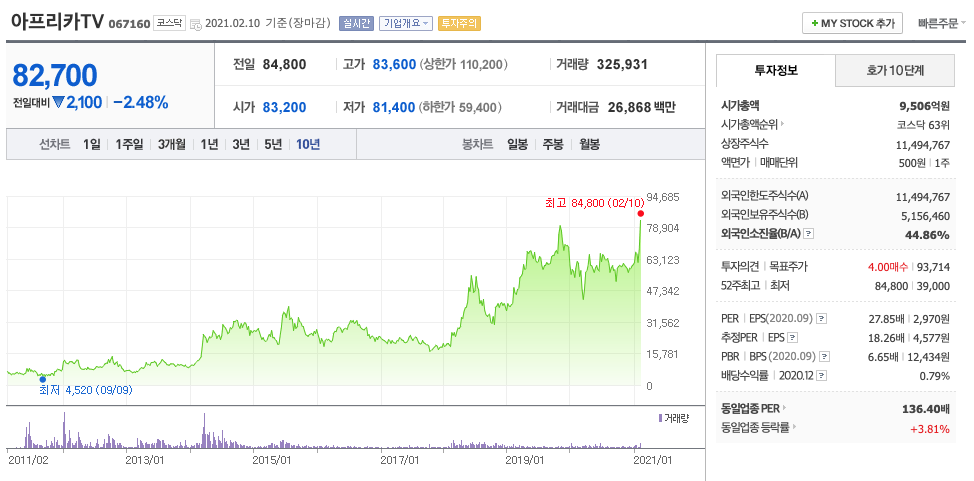Screen dimensions: 974x481
Task: Open the 배당수익률 2020.12 help question icon
Action: click(822, 376)
